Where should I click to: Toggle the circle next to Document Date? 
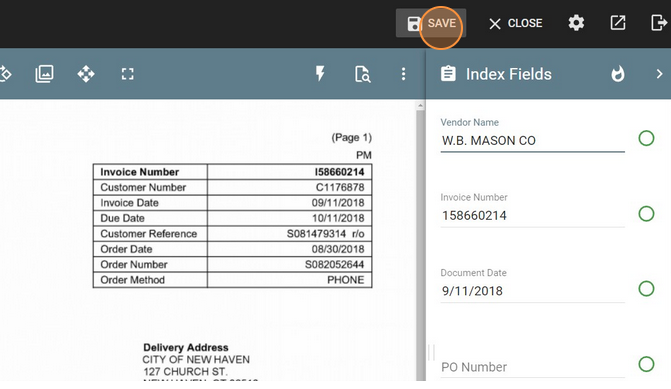(646, 288)
